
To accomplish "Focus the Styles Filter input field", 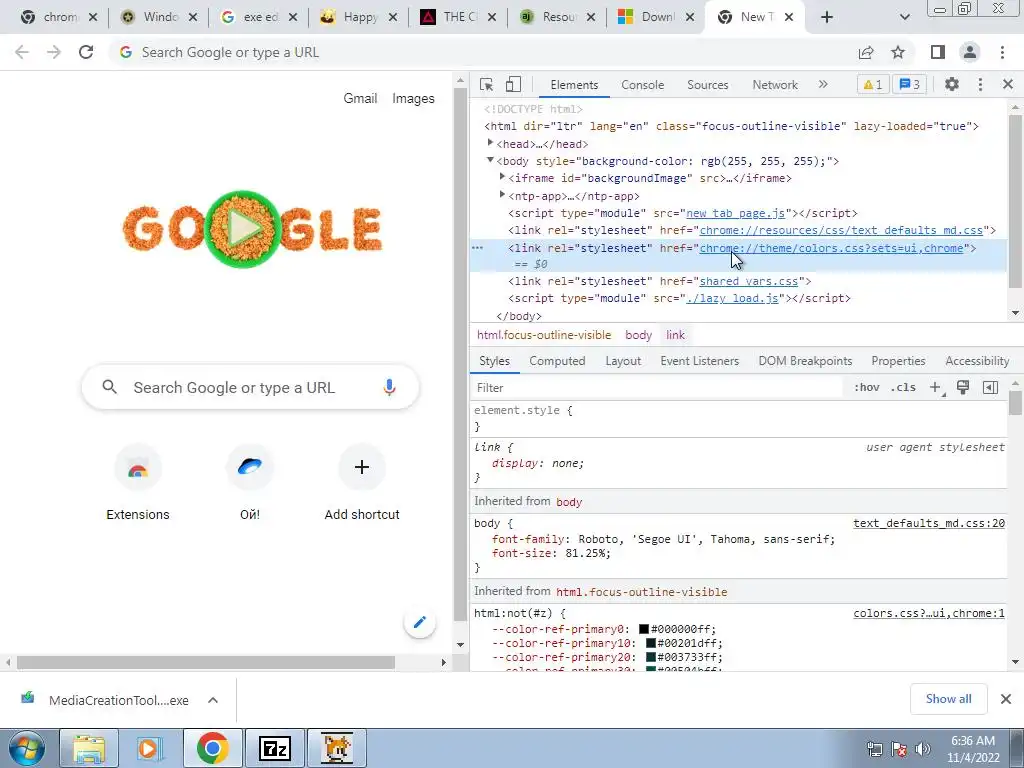I will pyautogui.click(x=658, y=388).
